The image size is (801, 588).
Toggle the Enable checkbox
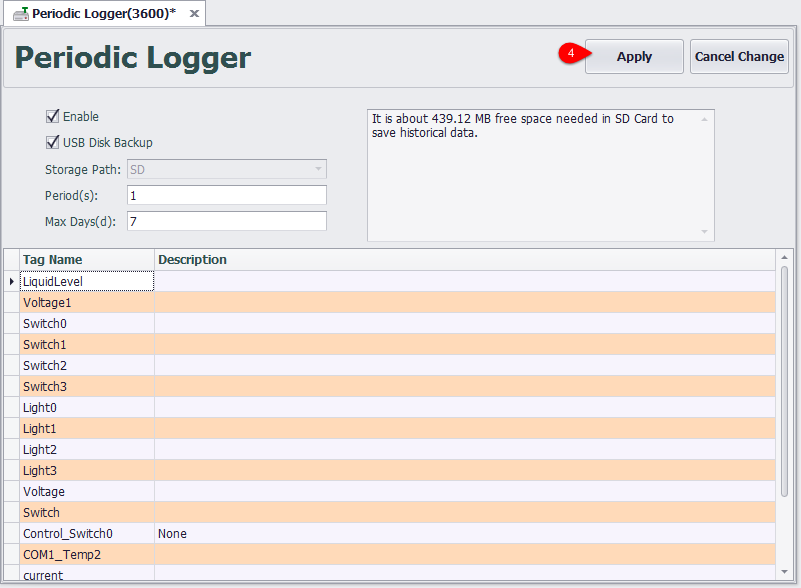[53, 117]
